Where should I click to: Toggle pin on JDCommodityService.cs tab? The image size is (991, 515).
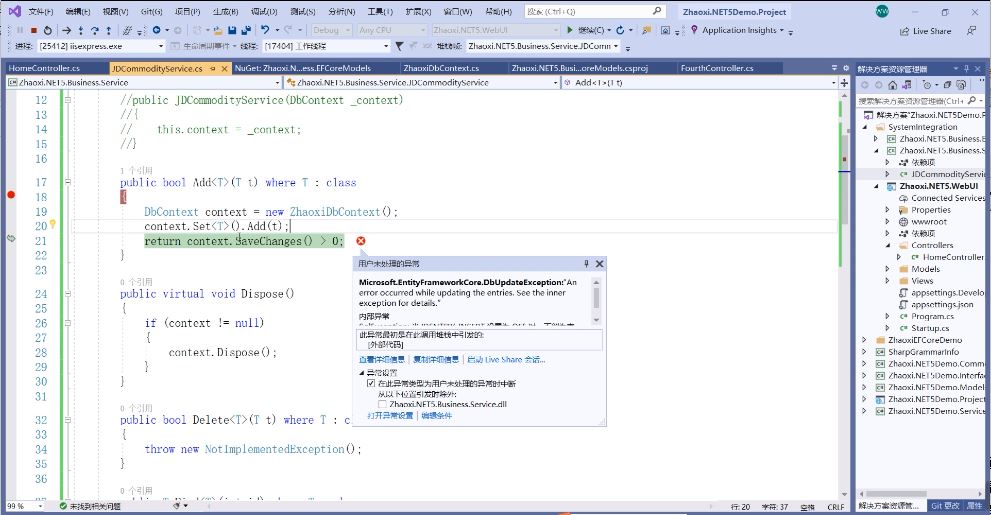click(213, 68)
